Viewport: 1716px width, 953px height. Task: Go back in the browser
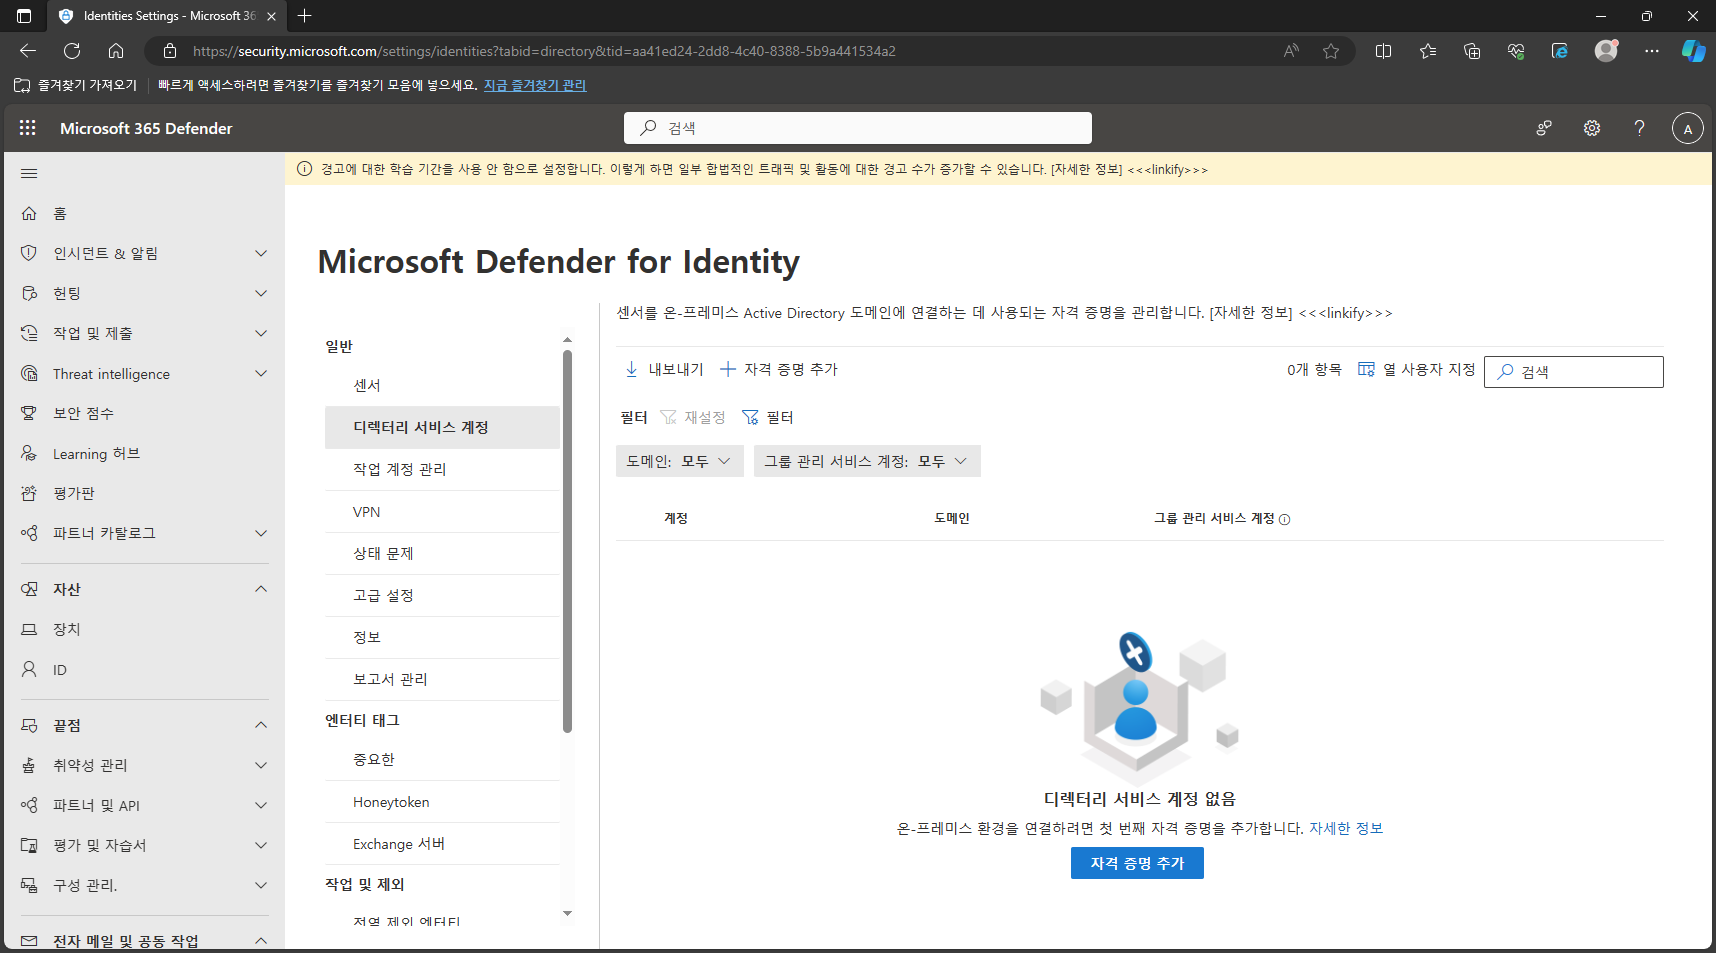[x=28, y=51]
